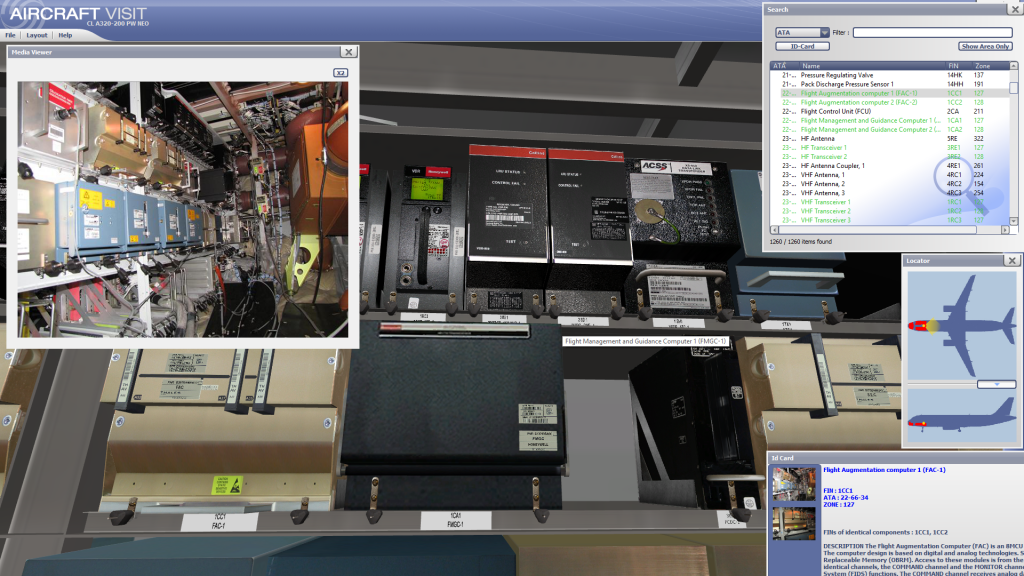Select the HF Antenna row
The image size is (1024, 576).
click(891, 139)
